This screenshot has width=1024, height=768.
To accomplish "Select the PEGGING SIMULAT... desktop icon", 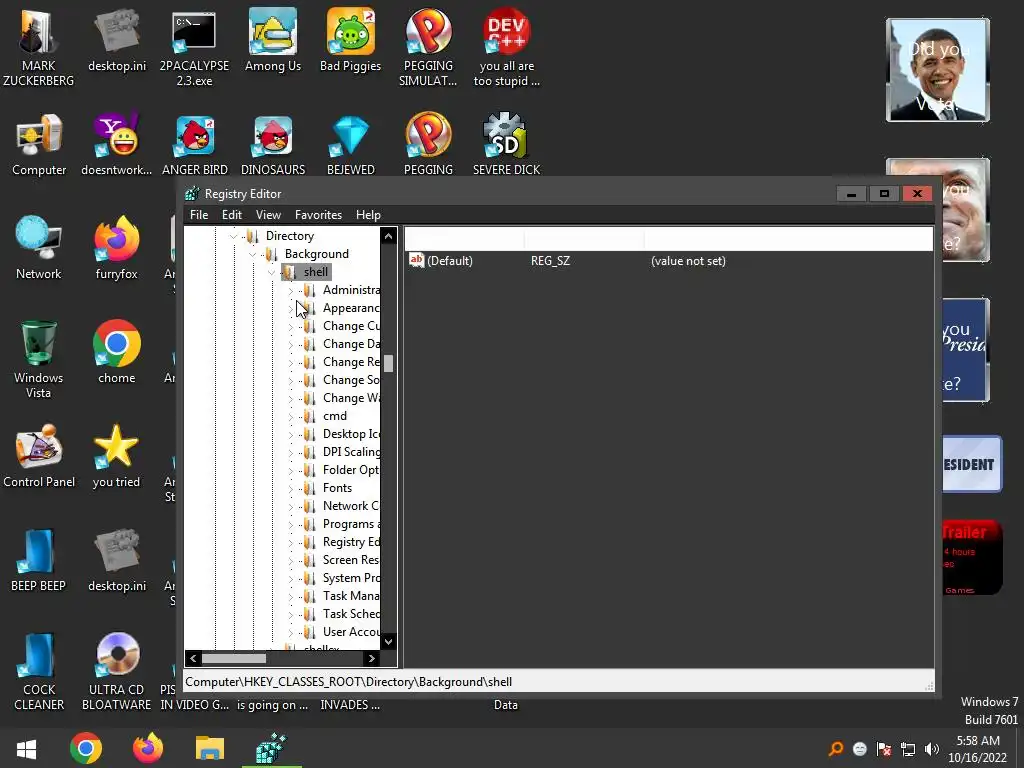I will click(x=428, y=46).
